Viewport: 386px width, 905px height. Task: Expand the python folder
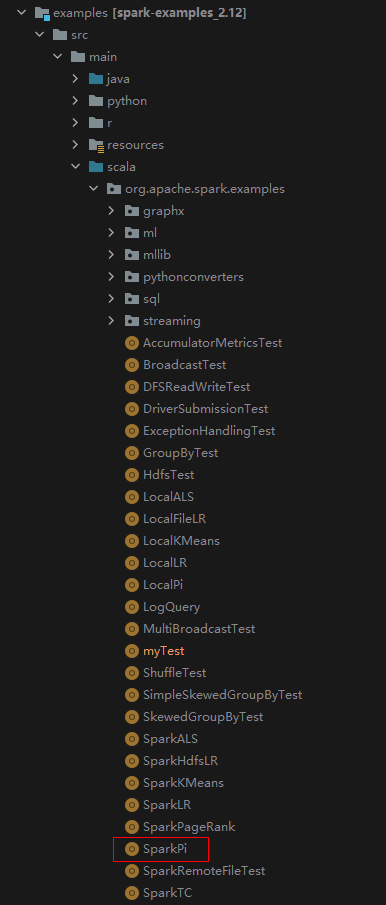point(75,100)
